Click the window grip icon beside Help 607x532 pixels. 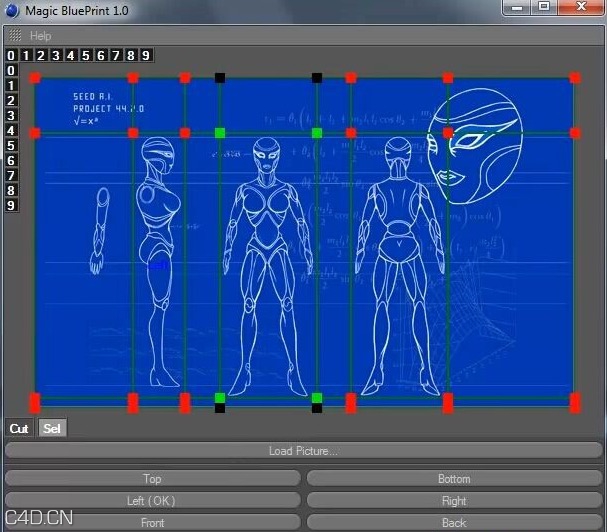click(x=15, y=35)
